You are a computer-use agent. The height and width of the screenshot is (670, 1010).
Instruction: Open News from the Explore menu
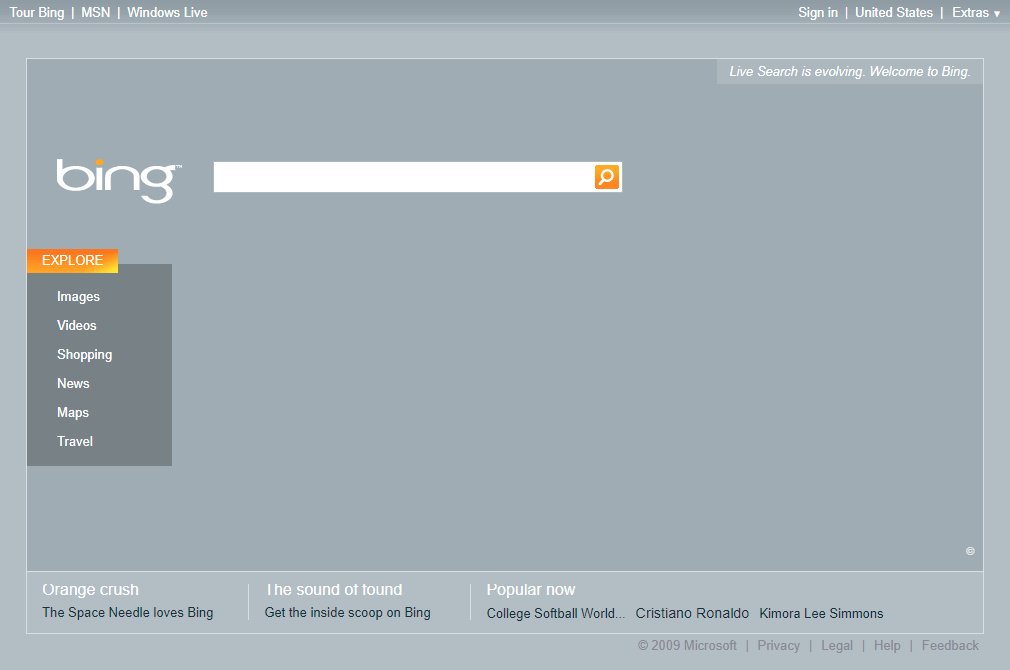coord(73,383)
